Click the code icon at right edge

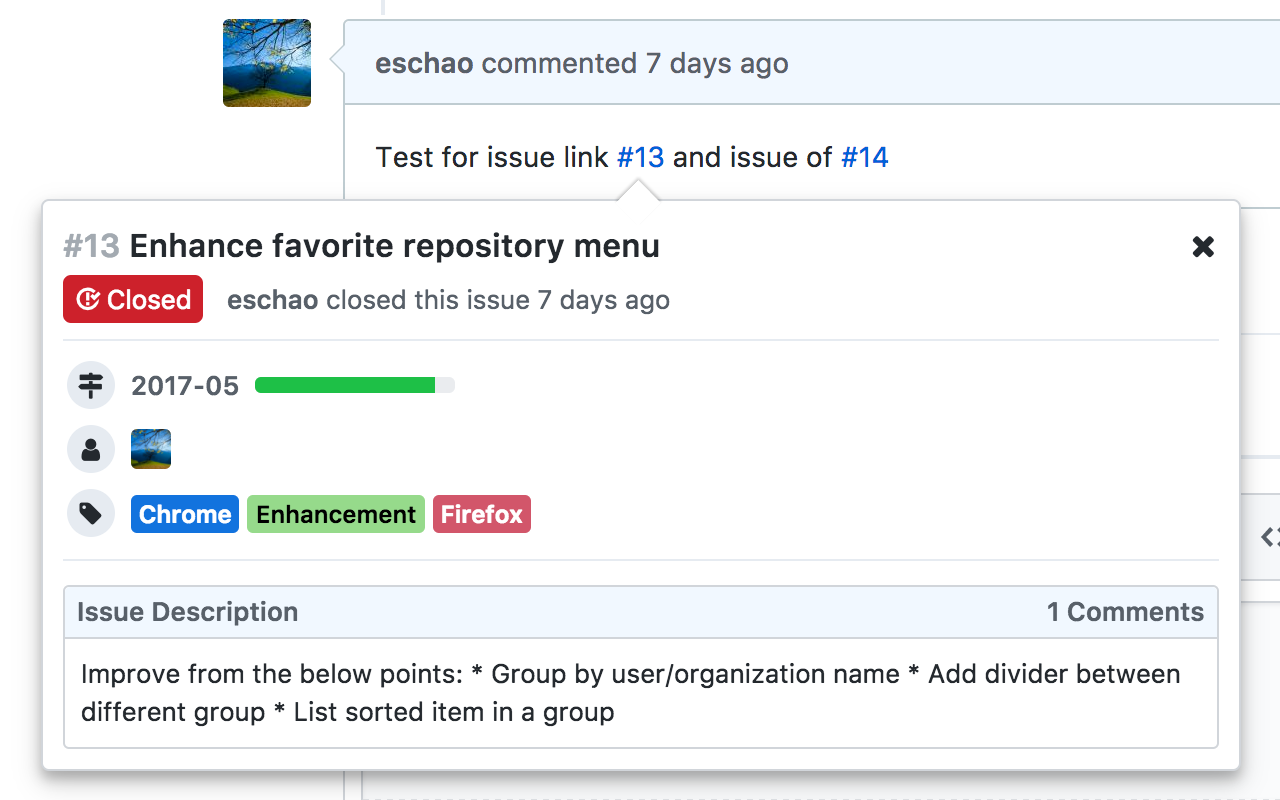[x=1269, y=537]
